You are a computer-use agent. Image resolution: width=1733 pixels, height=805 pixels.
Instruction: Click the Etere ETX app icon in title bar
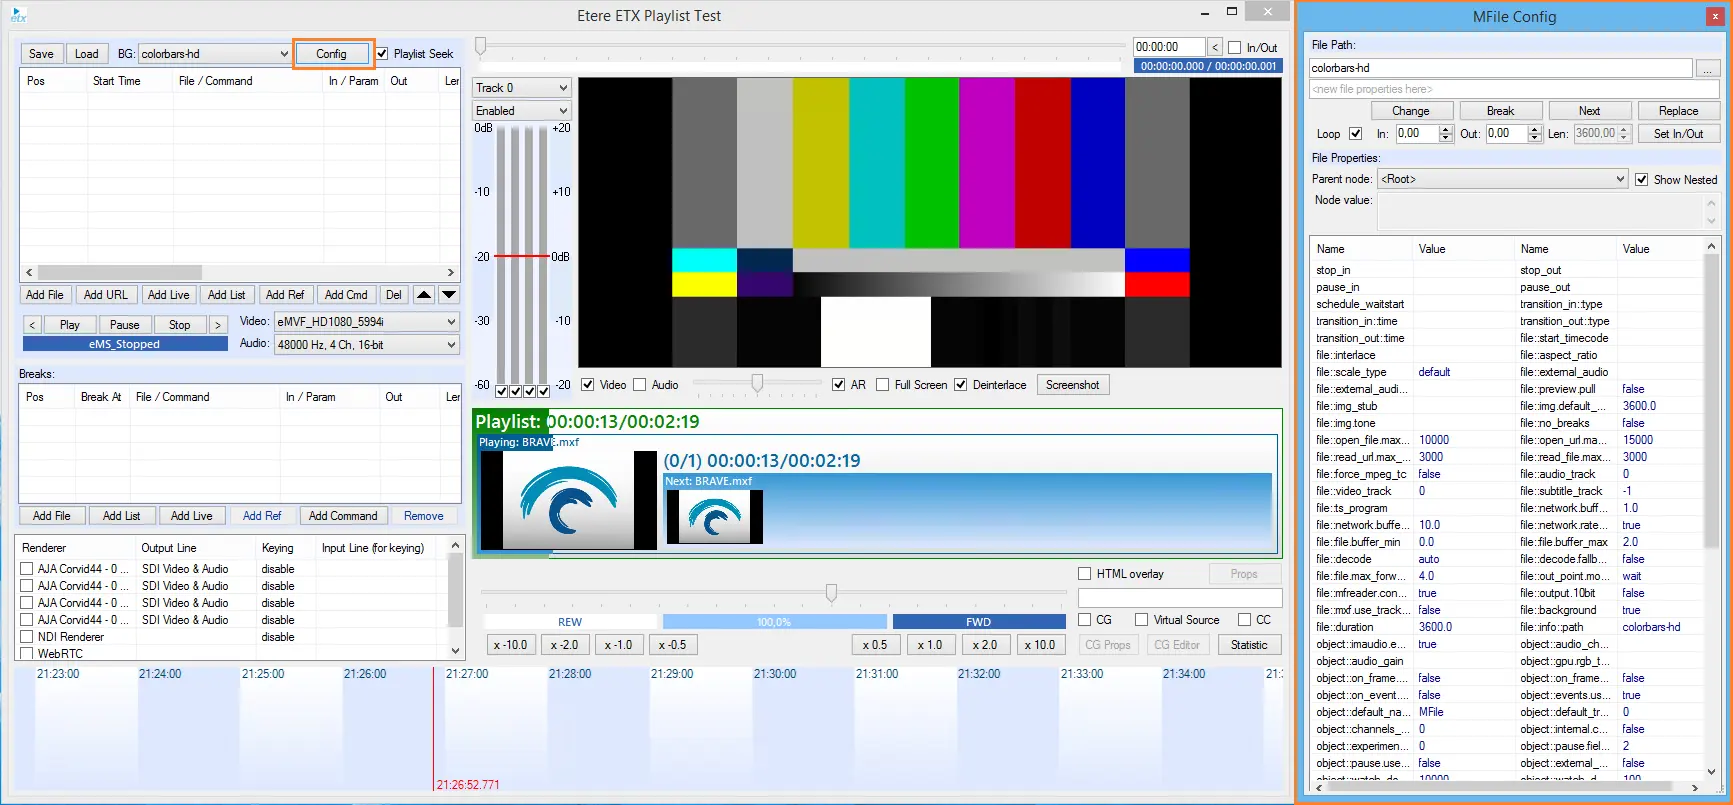tap(18, 15)
